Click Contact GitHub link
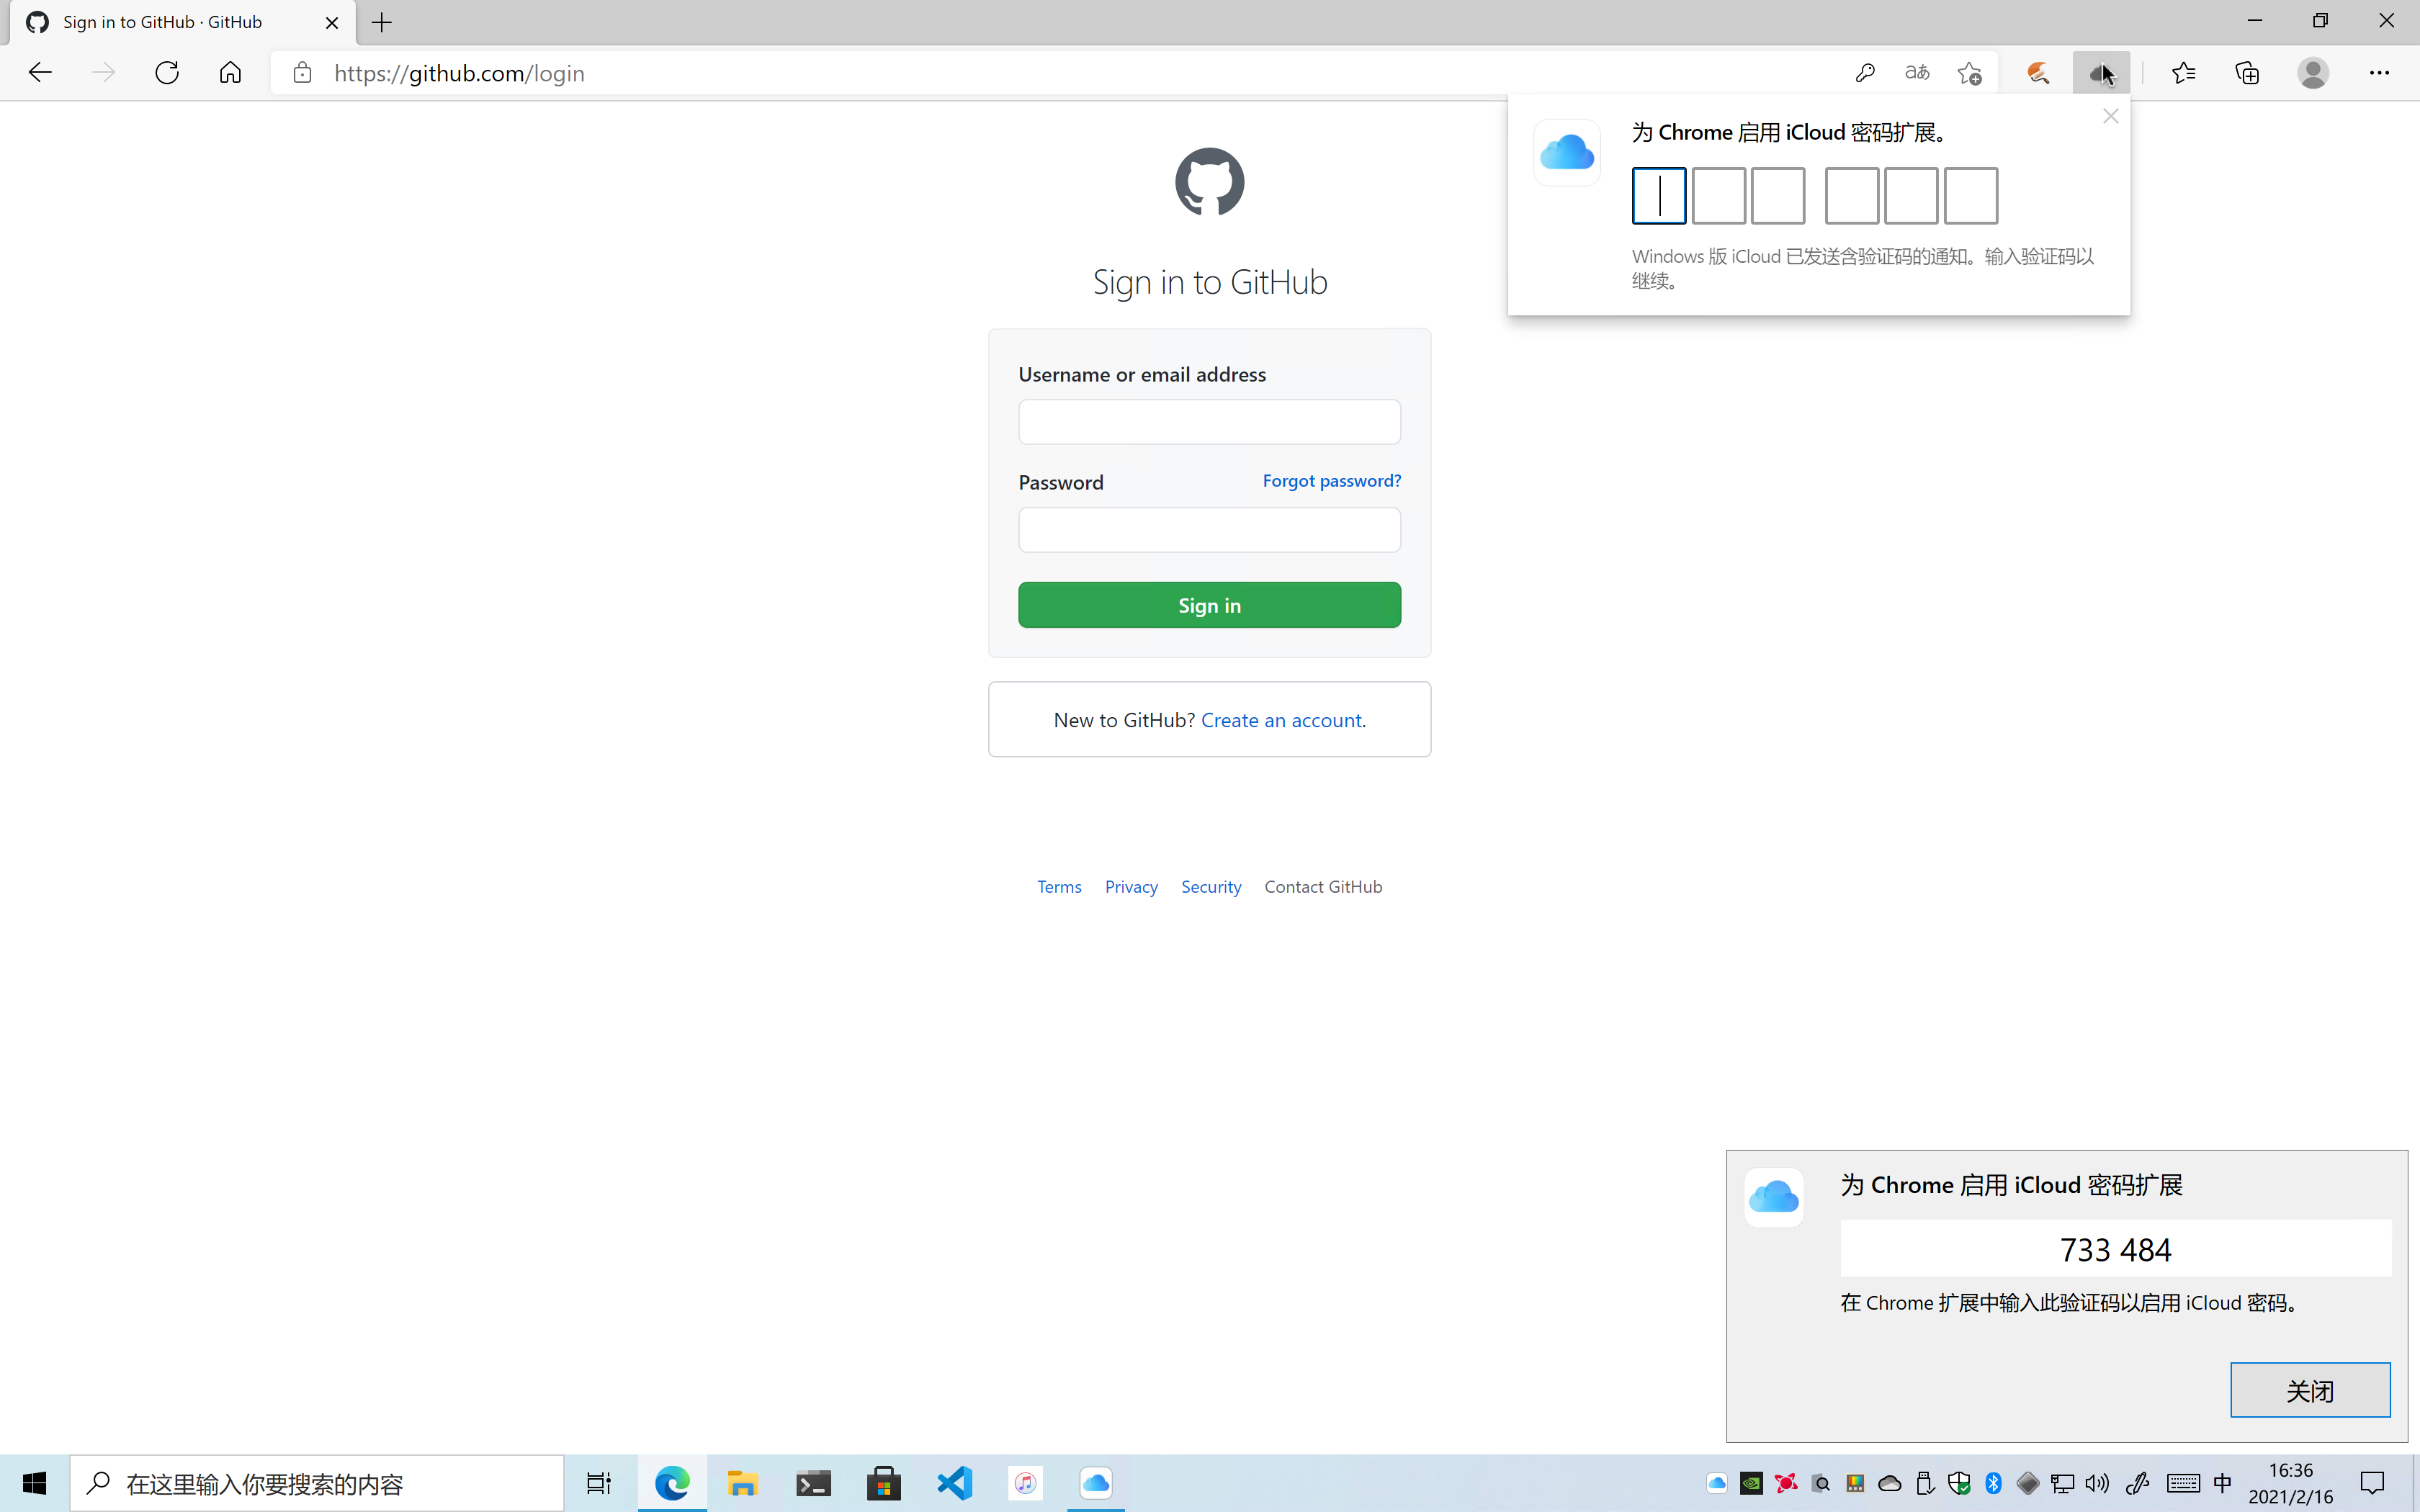The image size is (2420, 1512). coord(1323,887)
